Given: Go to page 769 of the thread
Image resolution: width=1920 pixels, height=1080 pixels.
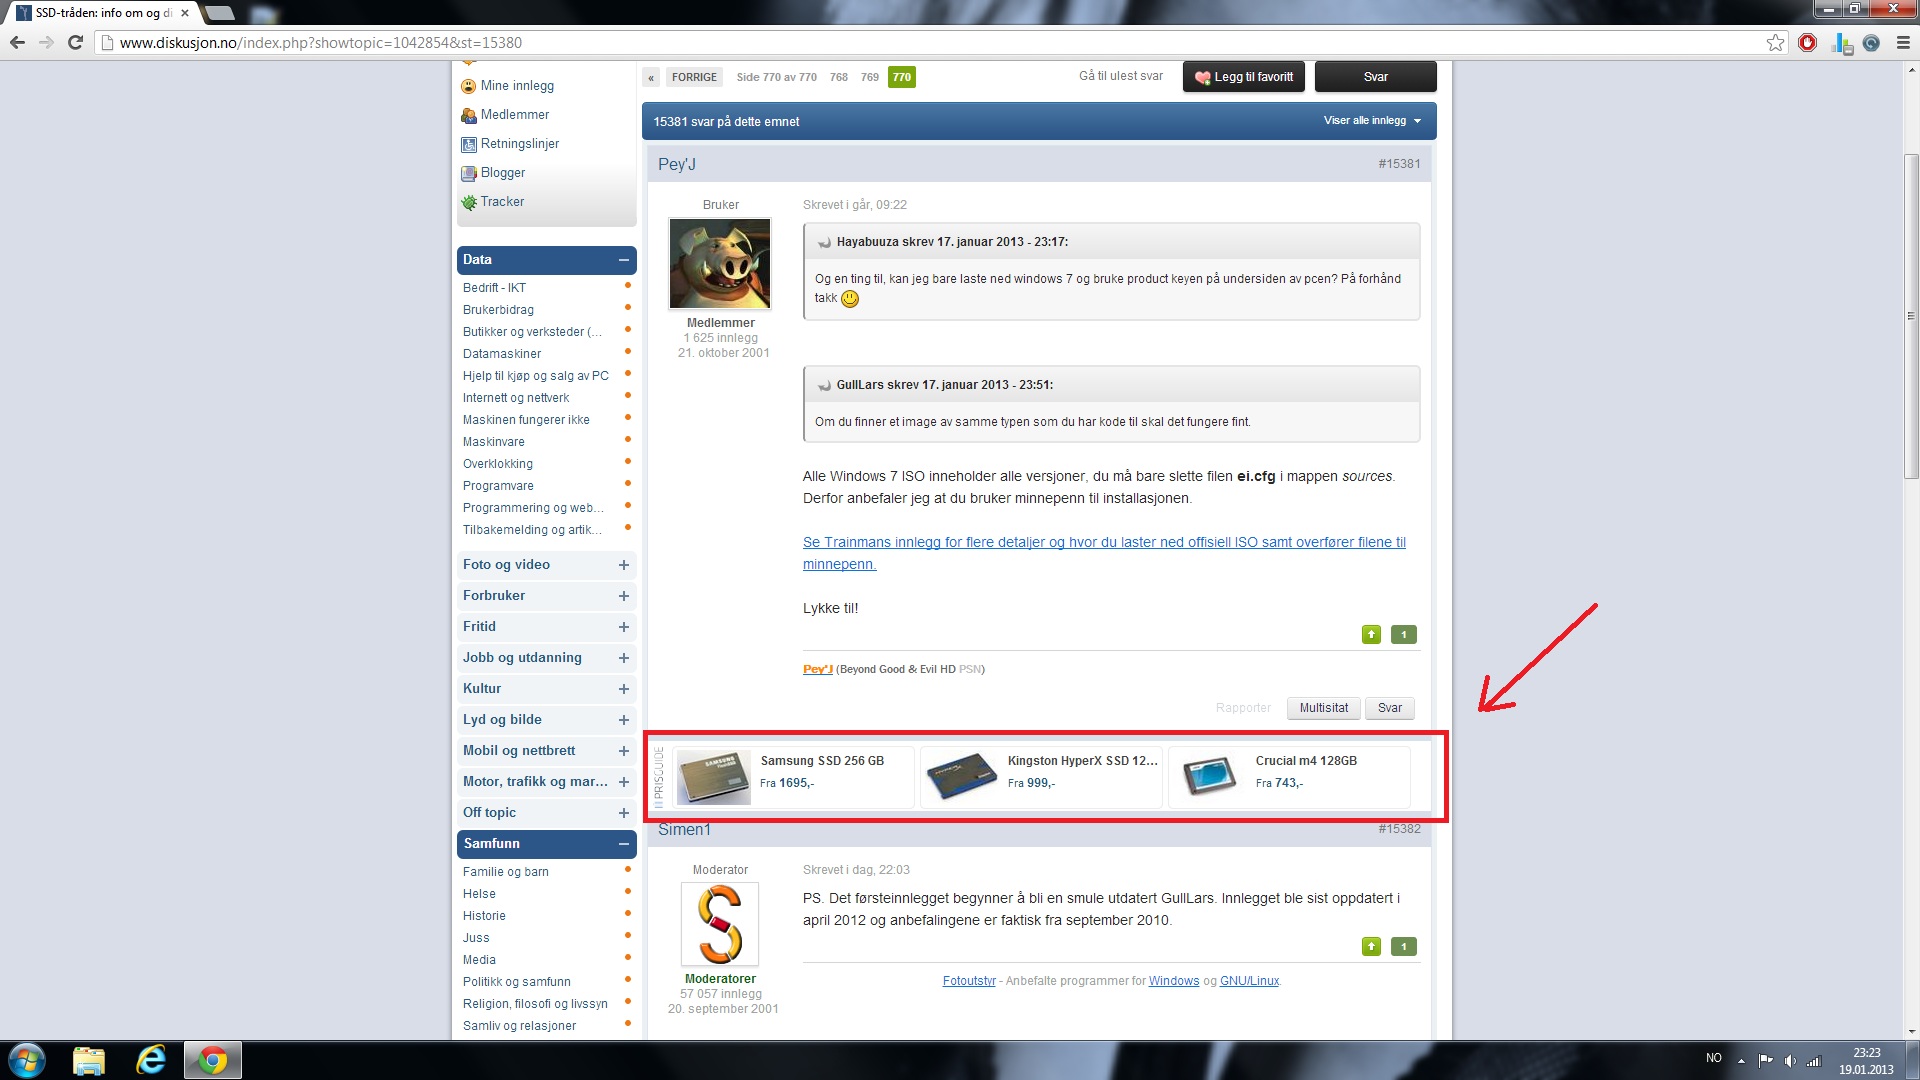Looking at the screenshot, I should pyautogui.click(x=869, y=77).
